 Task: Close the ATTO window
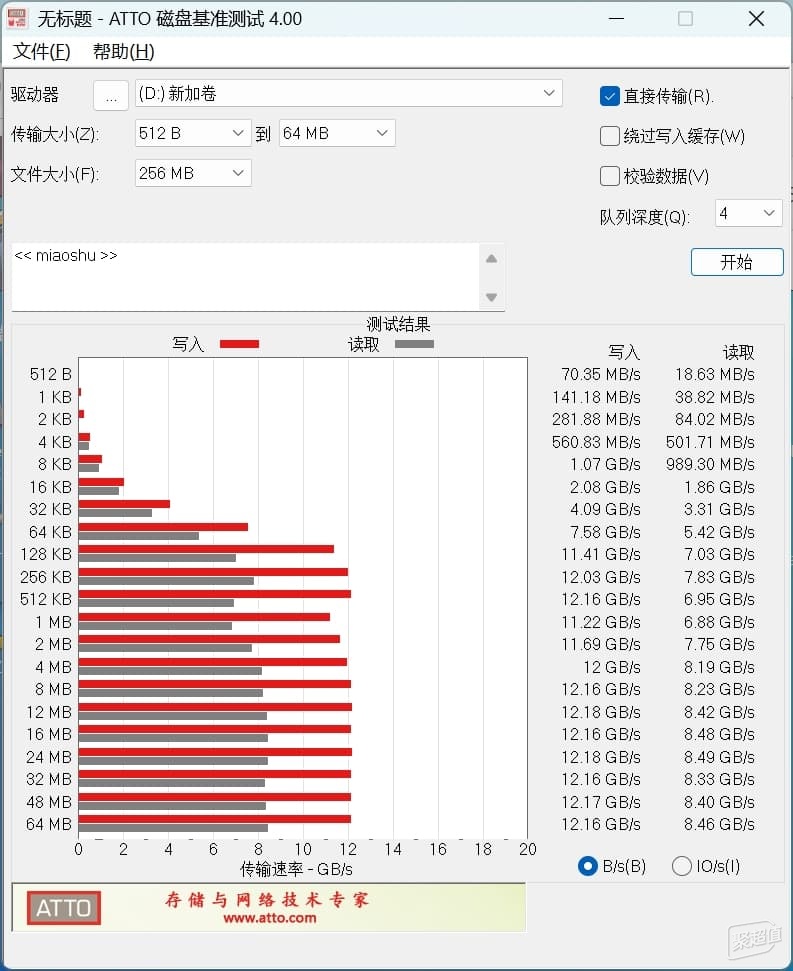(x=756, y=19)
